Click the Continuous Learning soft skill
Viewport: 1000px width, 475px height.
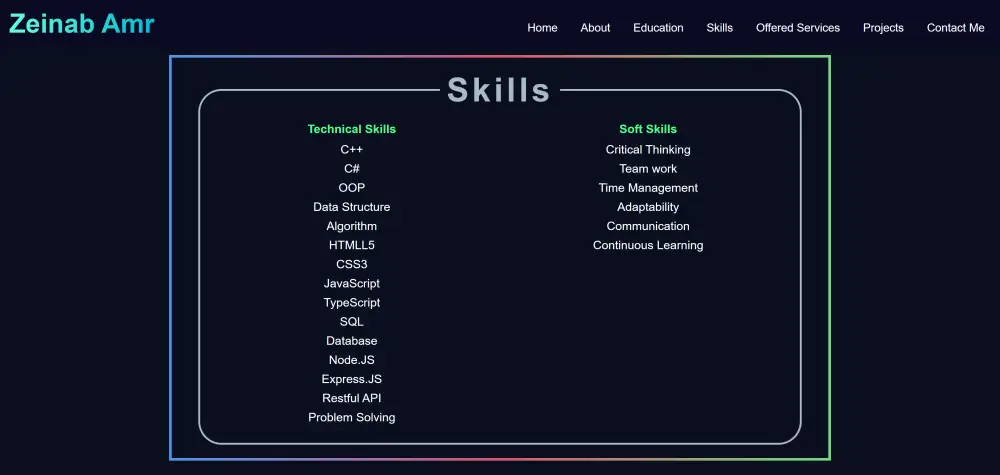[648, 245]
